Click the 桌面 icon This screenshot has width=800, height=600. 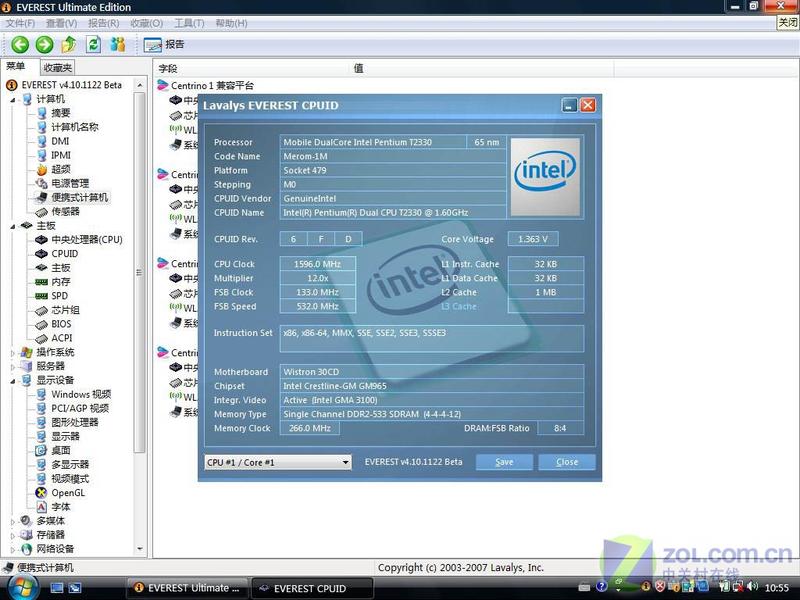(x=42, y=451)
